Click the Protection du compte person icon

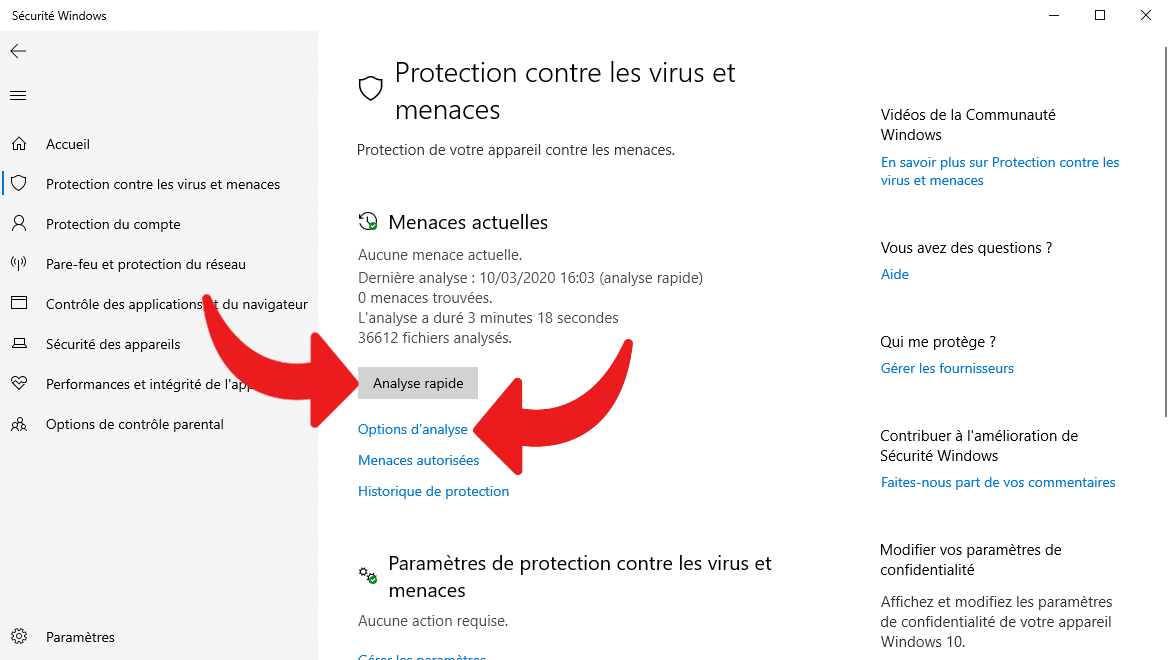click(x=19, y=223)
